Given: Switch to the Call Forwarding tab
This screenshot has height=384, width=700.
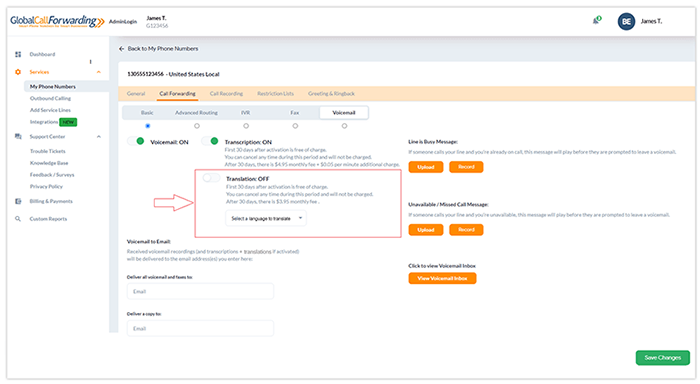Looking at the screenshot, I should 177,94.
